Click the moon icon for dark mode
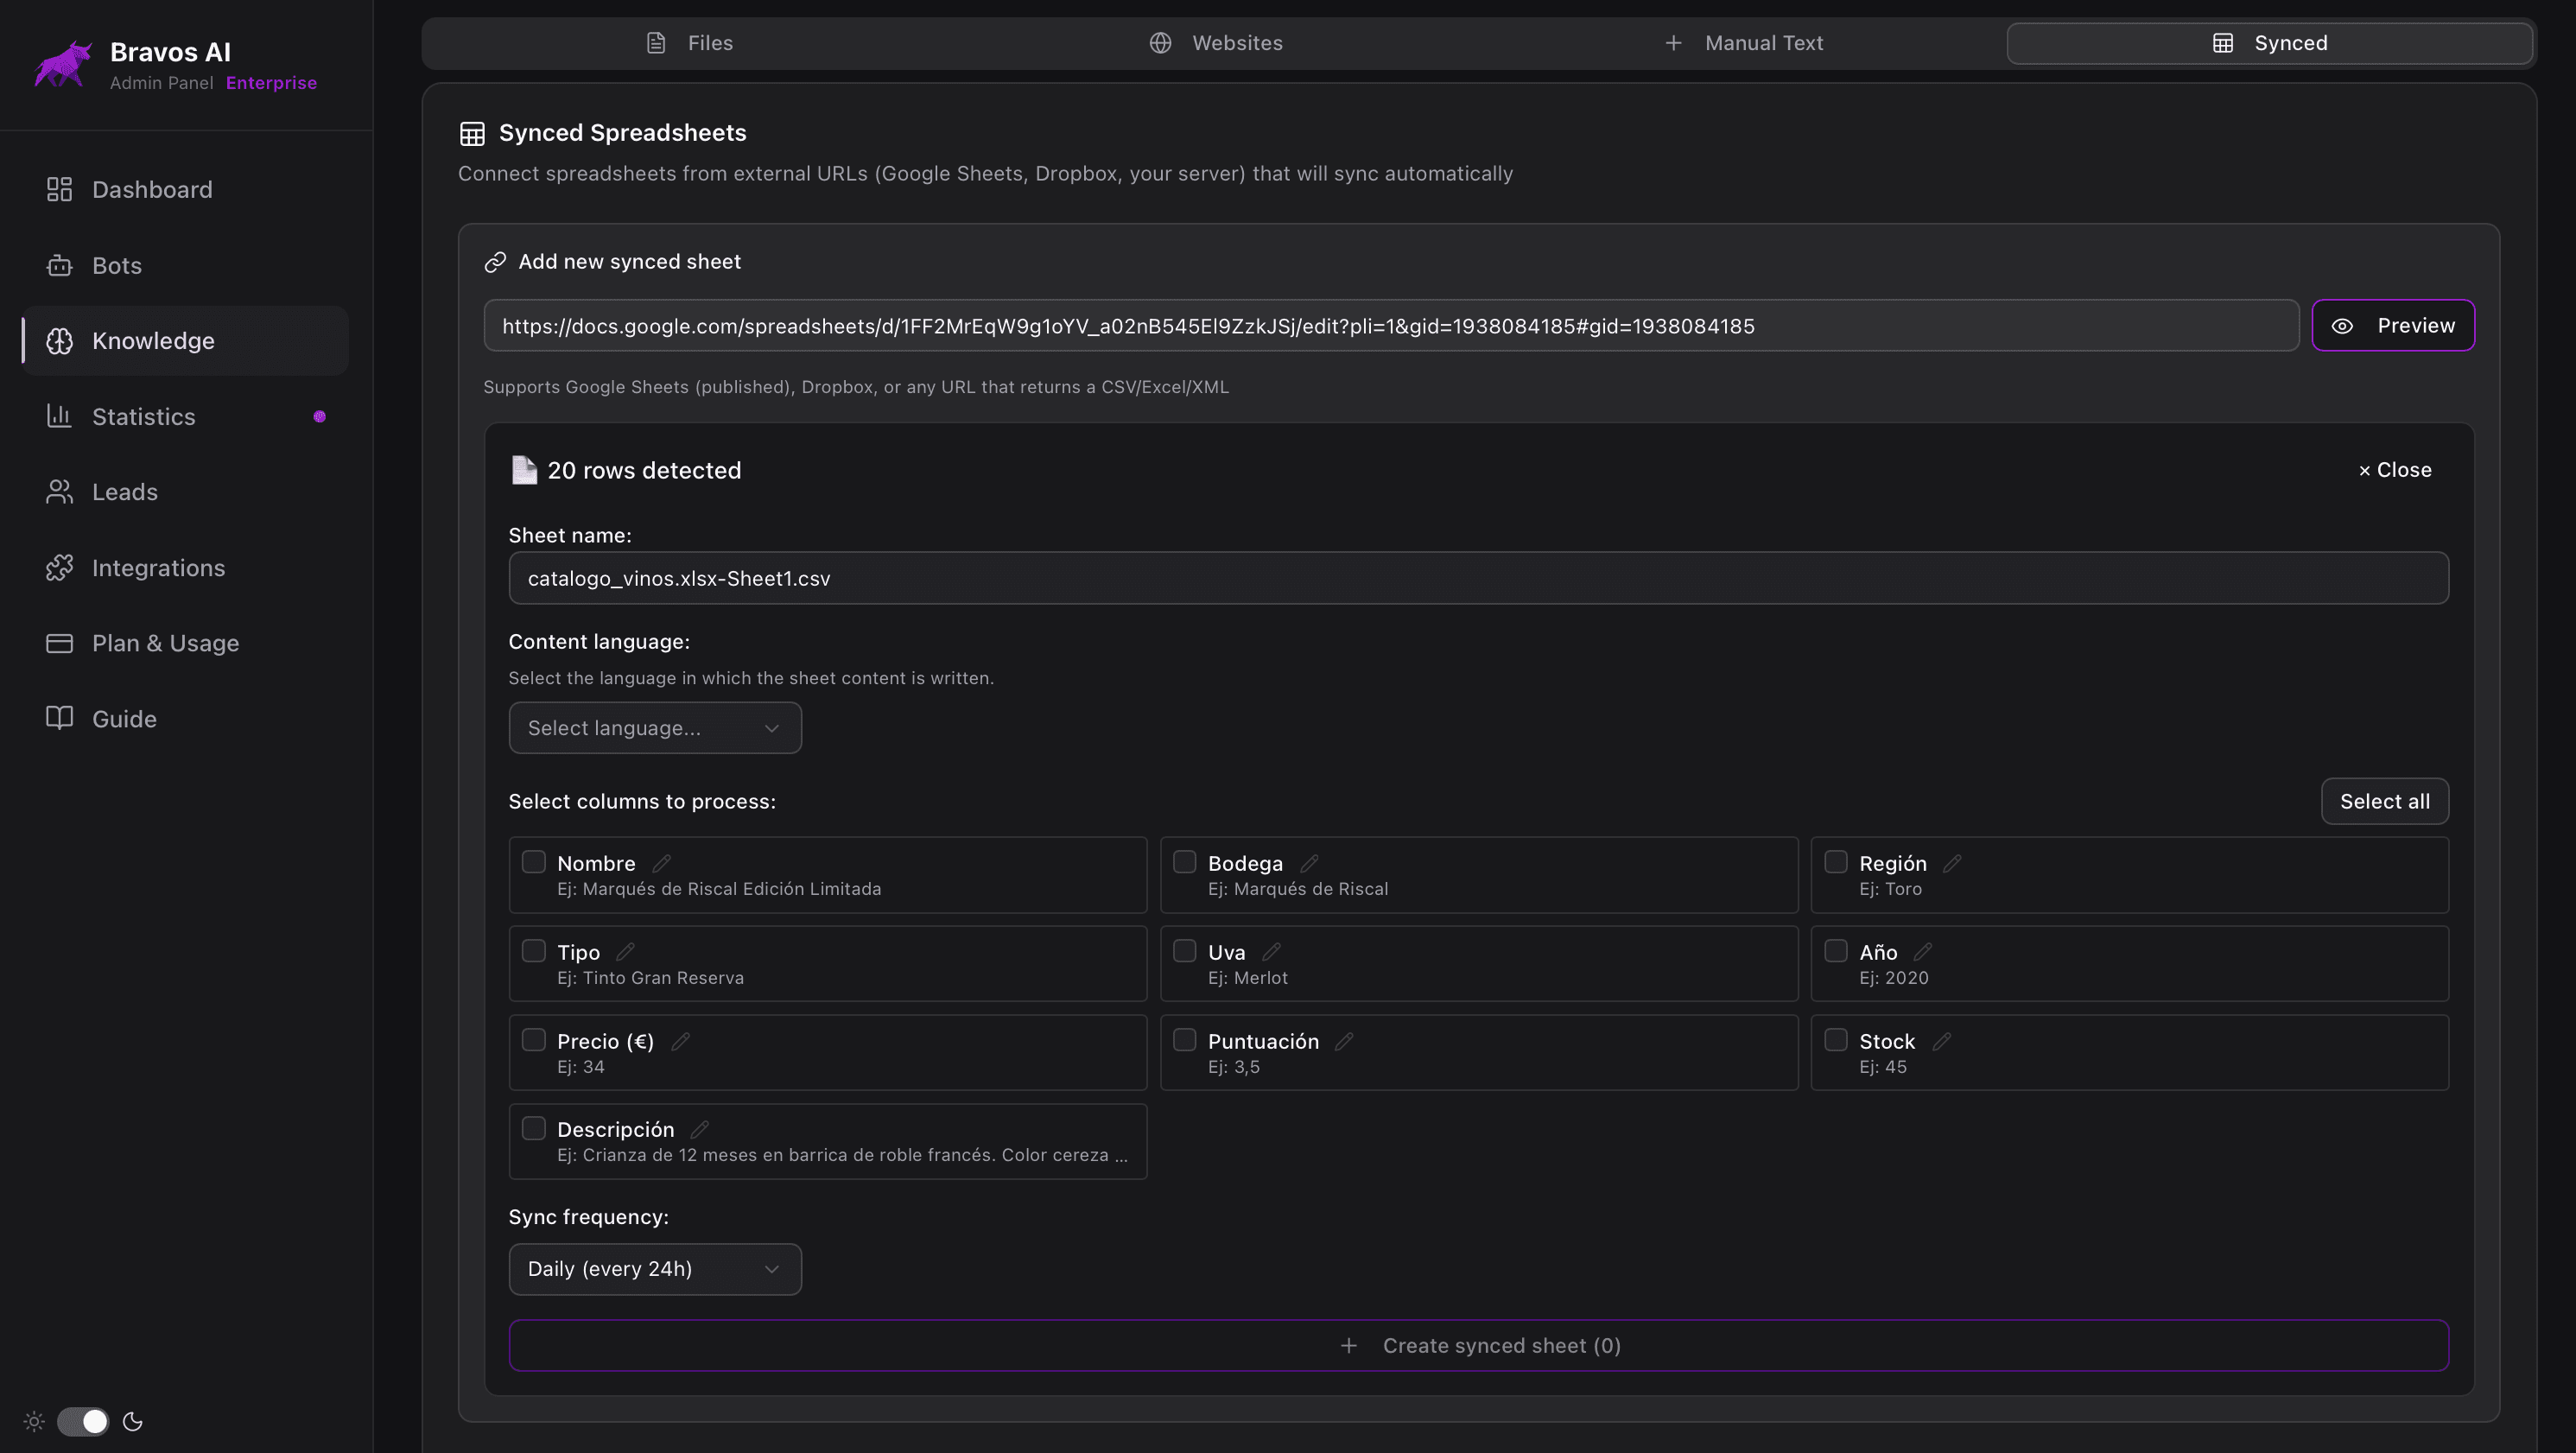Viewport: 2576px width, 1453px height. click(132, 1421)
